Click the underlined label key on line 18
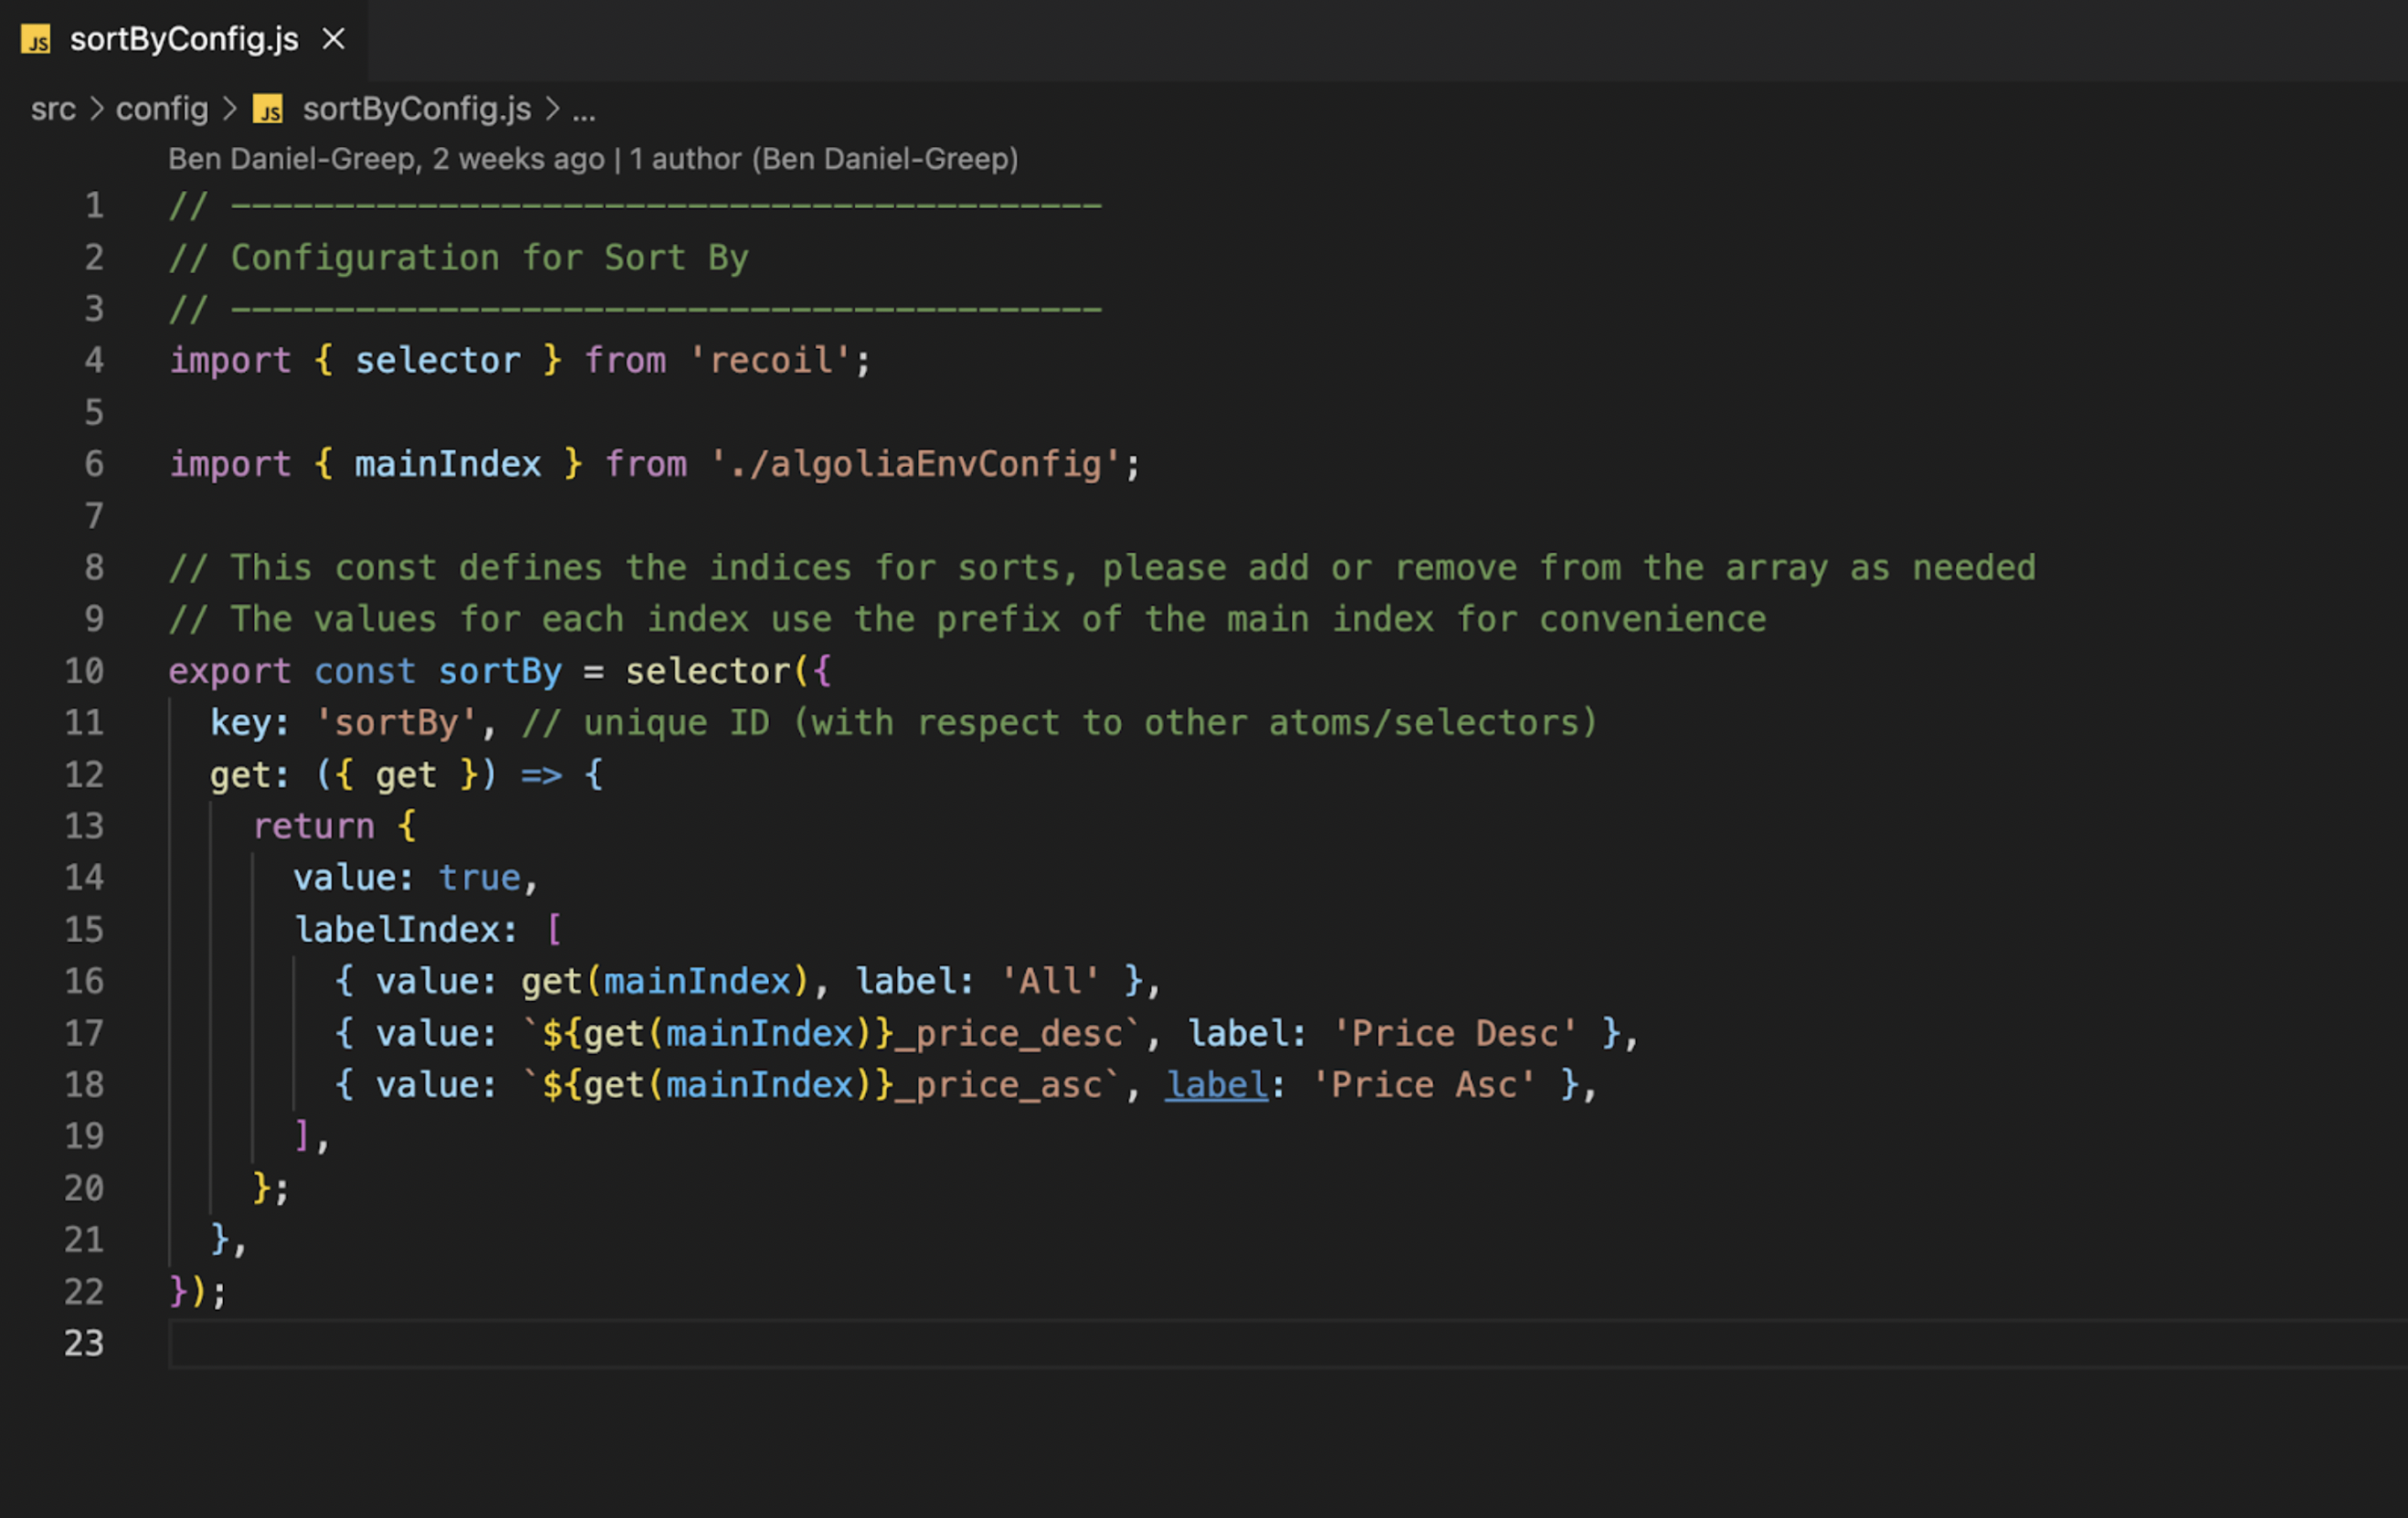The width and height of the screenshot is (2408, 1518). pos(1217,1085)
